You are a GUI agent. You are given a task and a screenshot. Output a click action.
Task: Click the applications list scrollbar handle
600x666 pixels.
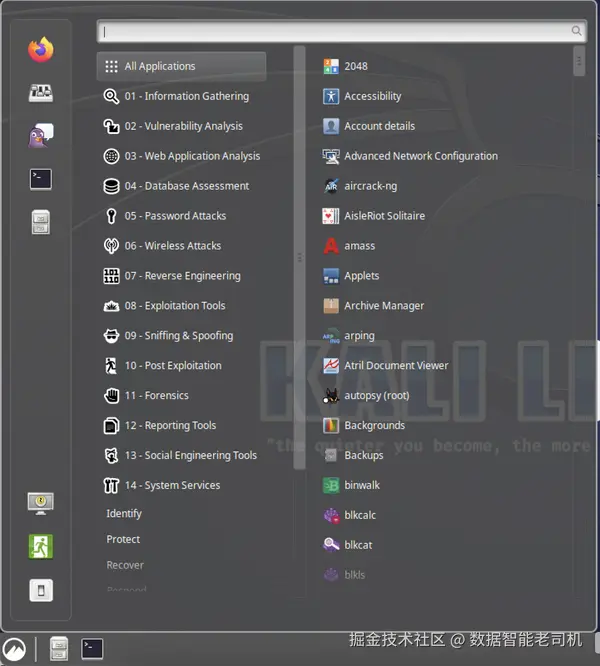pos(579,61)
